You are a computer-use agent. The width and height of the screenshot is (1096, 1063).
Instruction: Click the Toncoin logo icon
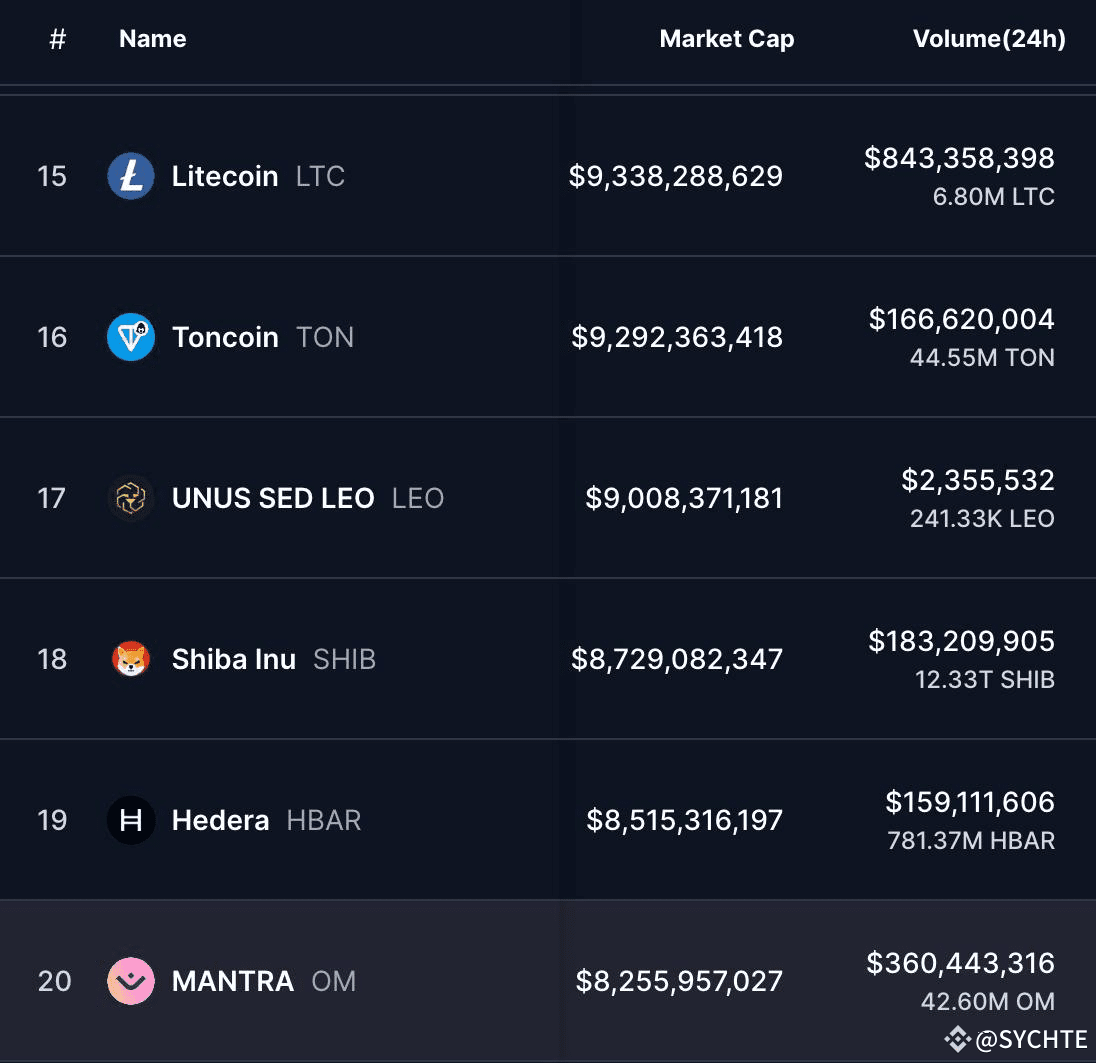(131, 337)
